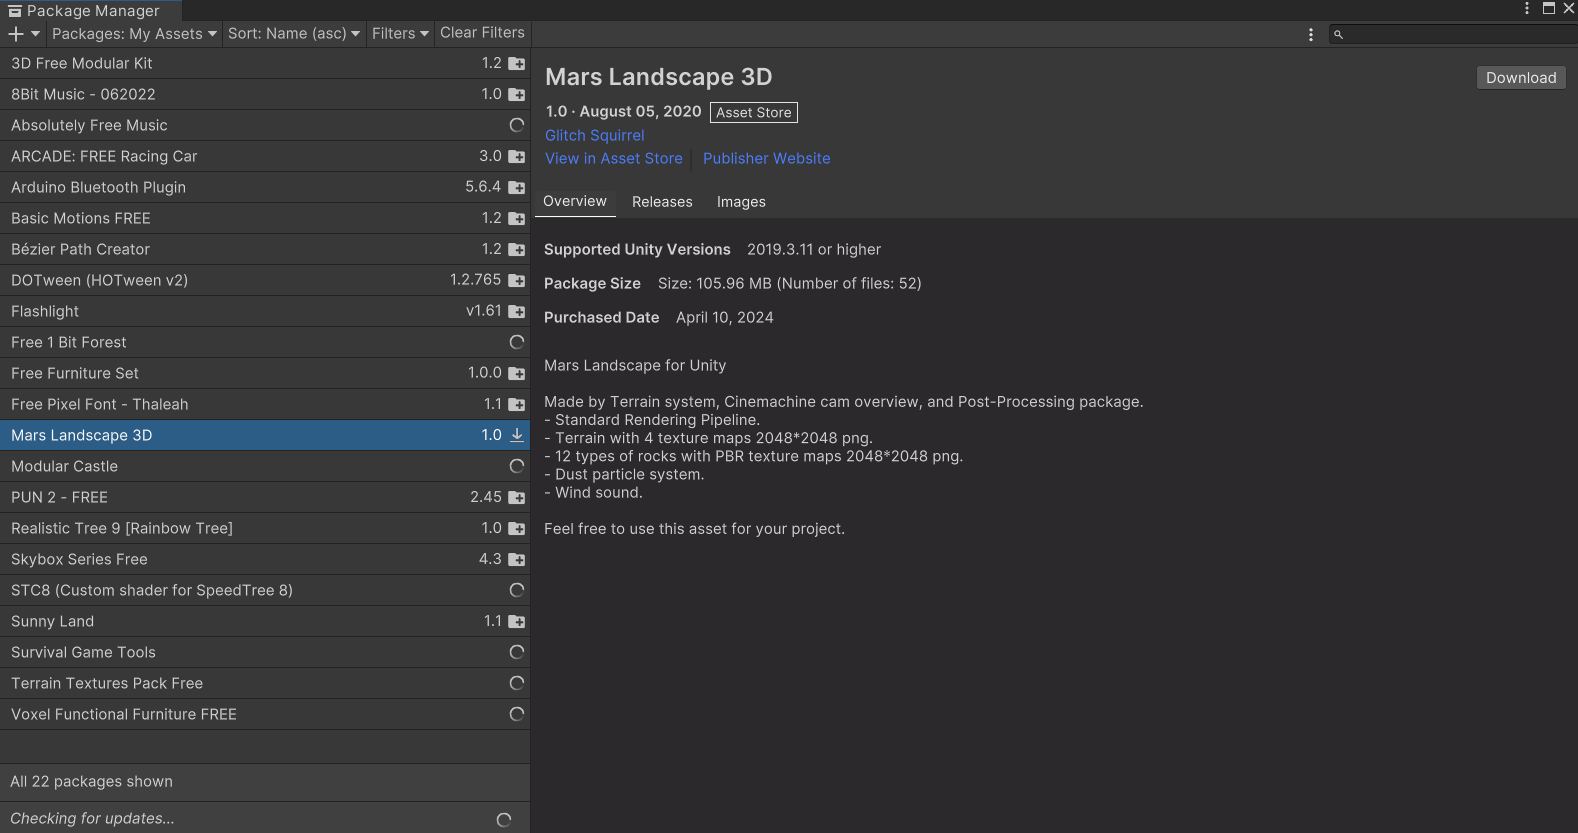Click the refresh spinner next to Checking for updates

click(x=504, y=820)
